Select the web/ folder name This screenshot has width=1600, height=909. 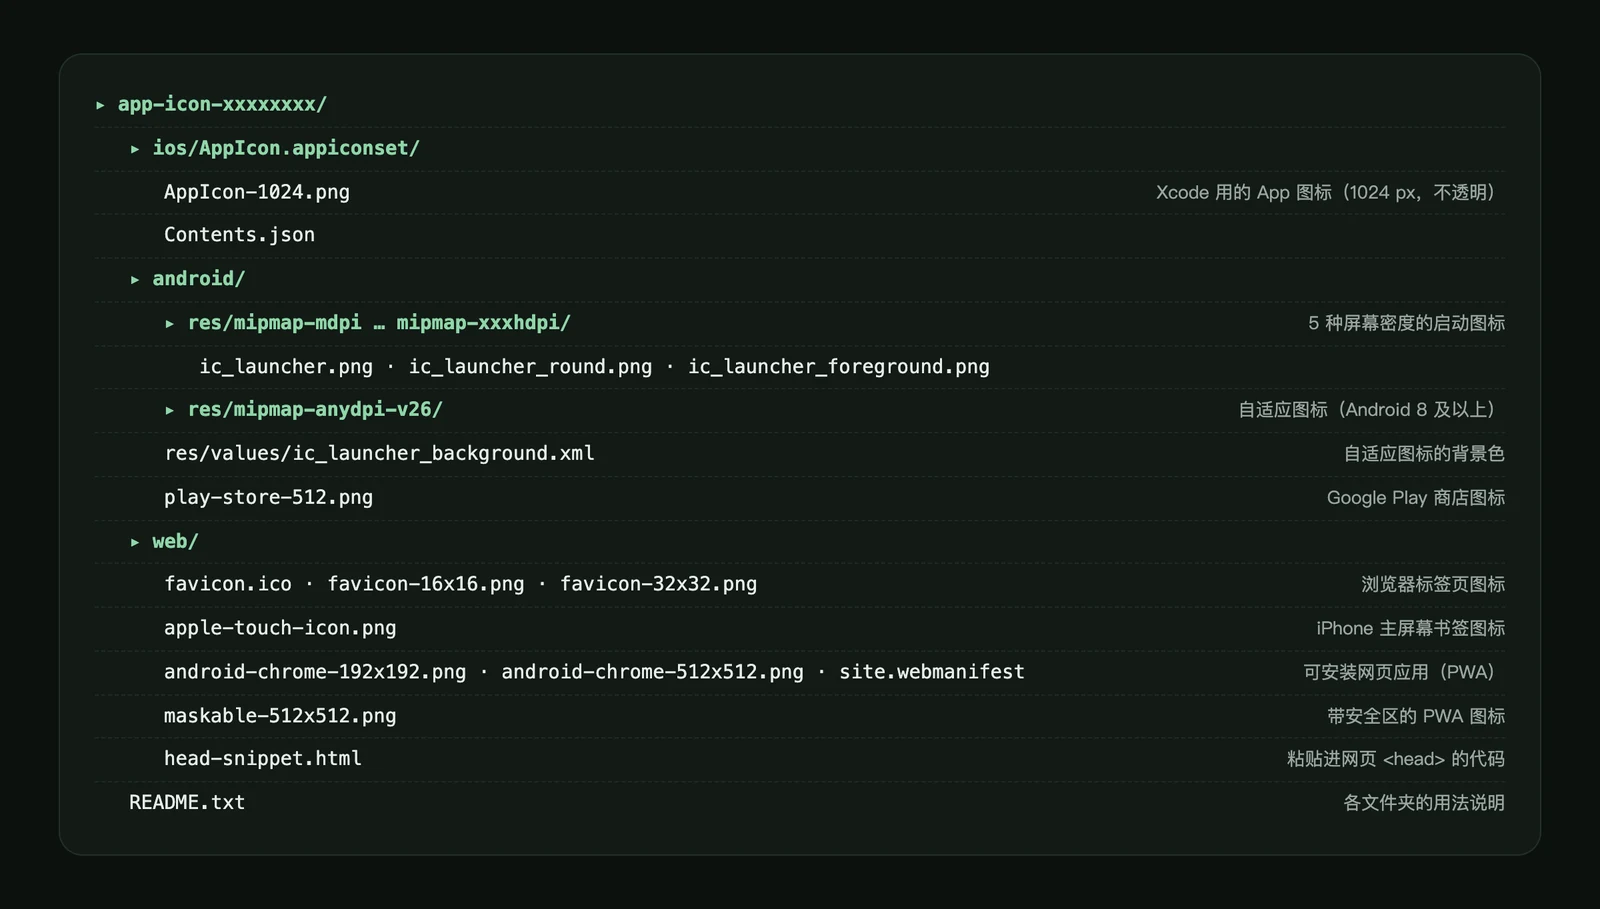point(175,541)
